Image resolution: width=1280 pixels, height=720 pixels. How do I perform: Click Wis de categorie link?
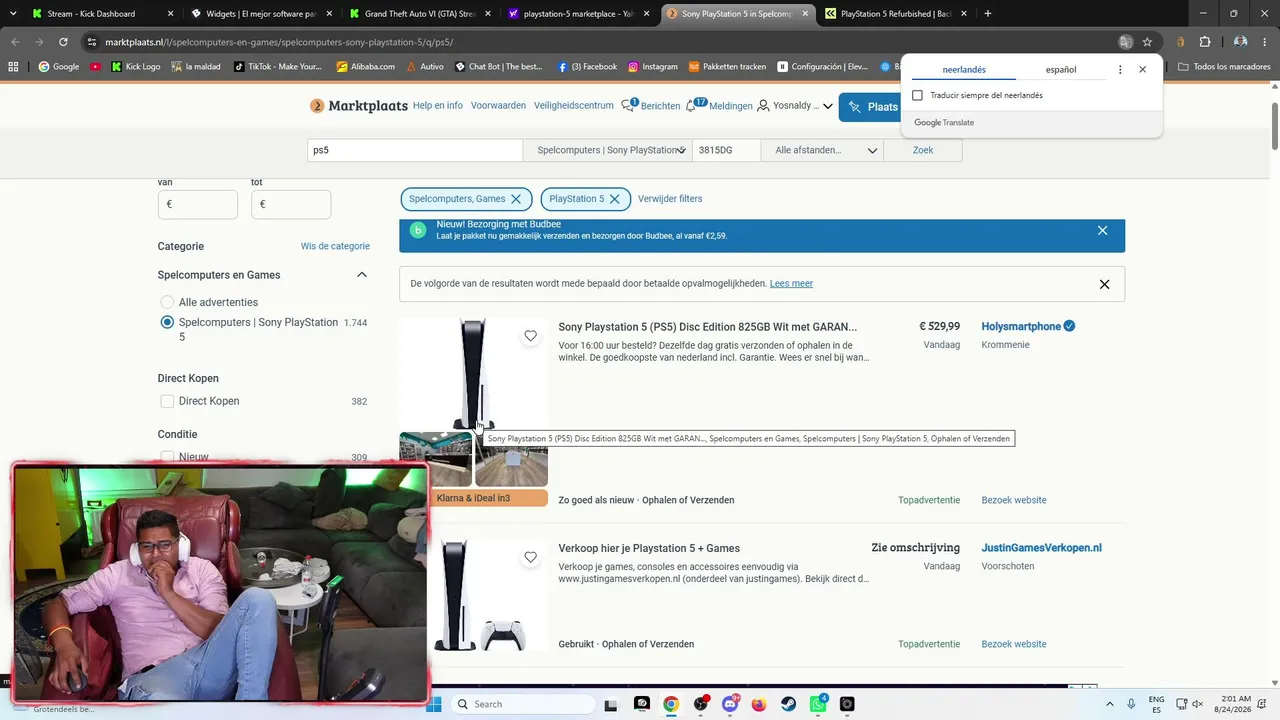point(335,246)
